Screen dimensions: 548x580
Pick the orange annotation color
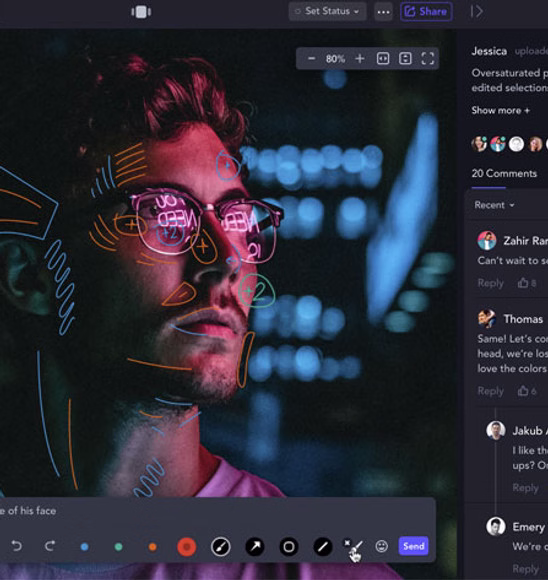coord(152,547)
